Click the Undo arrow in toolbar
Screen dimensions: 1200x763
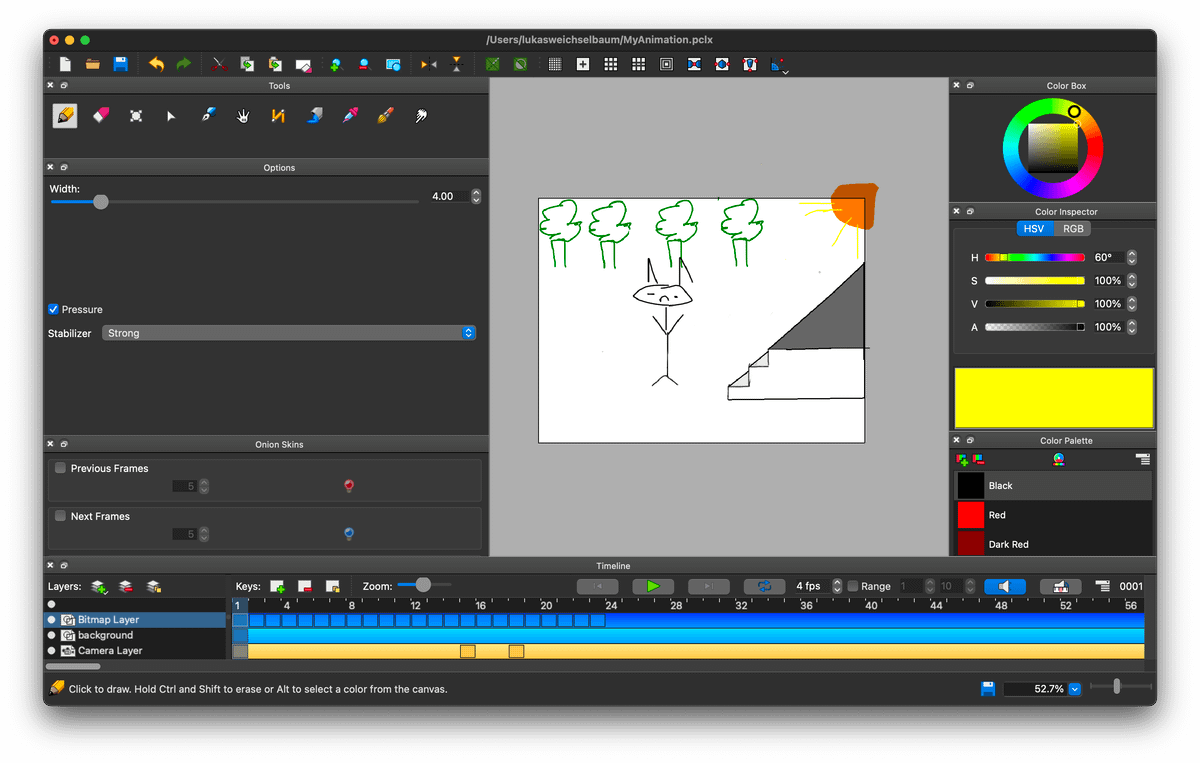pyautogui.click(x=156, y=64)
